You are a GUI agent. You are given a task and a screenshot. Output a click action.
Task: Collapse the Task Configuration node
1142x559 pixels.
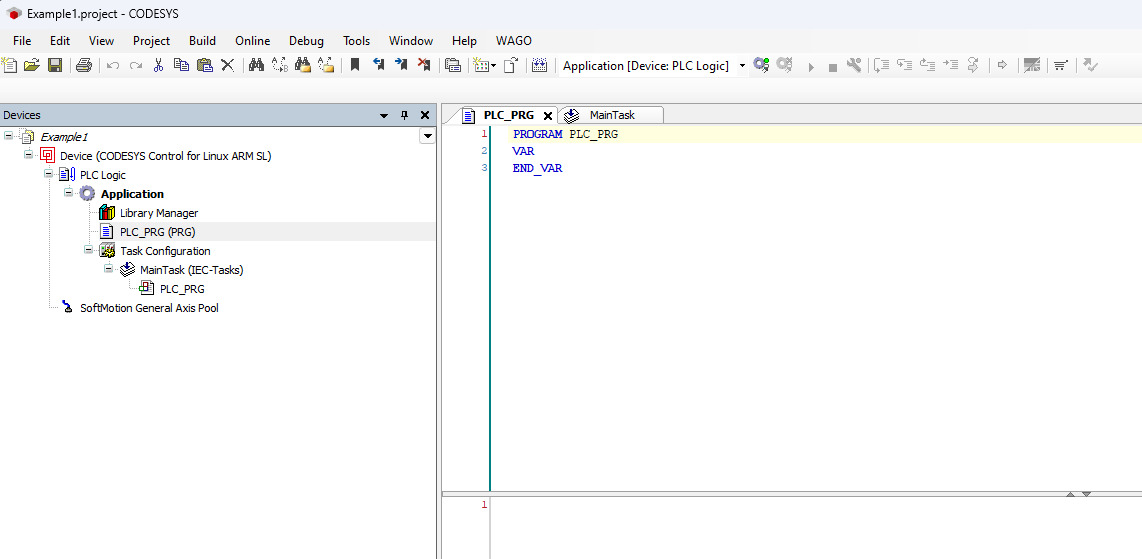tap(89, 250)
